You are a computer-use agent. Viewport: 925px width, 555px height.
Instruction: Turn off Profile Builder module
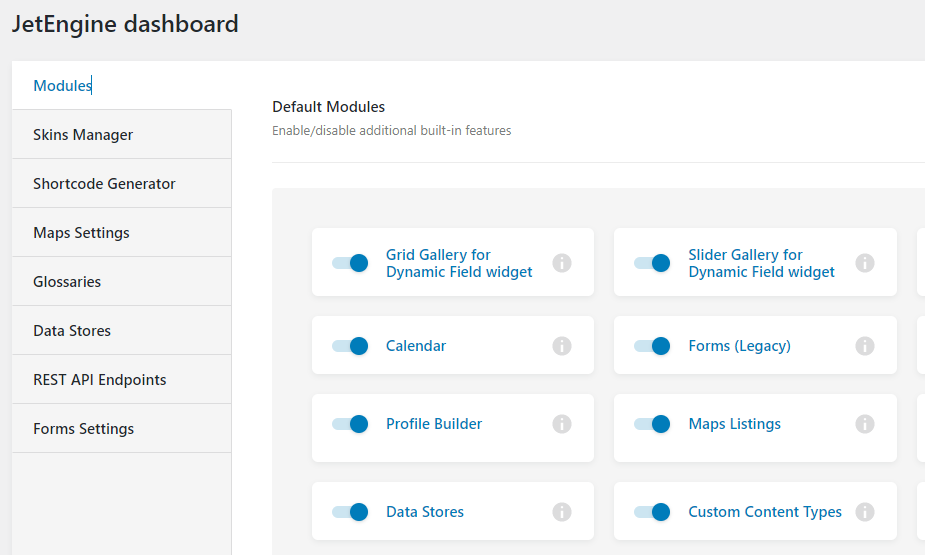click(350, 423)
